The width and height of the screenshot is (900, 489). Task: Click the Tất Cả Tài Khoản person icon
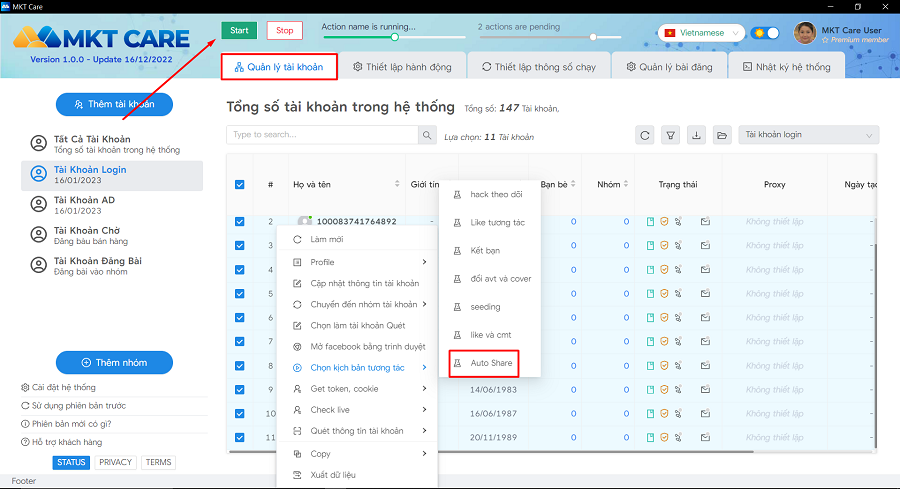coord(38,143)
